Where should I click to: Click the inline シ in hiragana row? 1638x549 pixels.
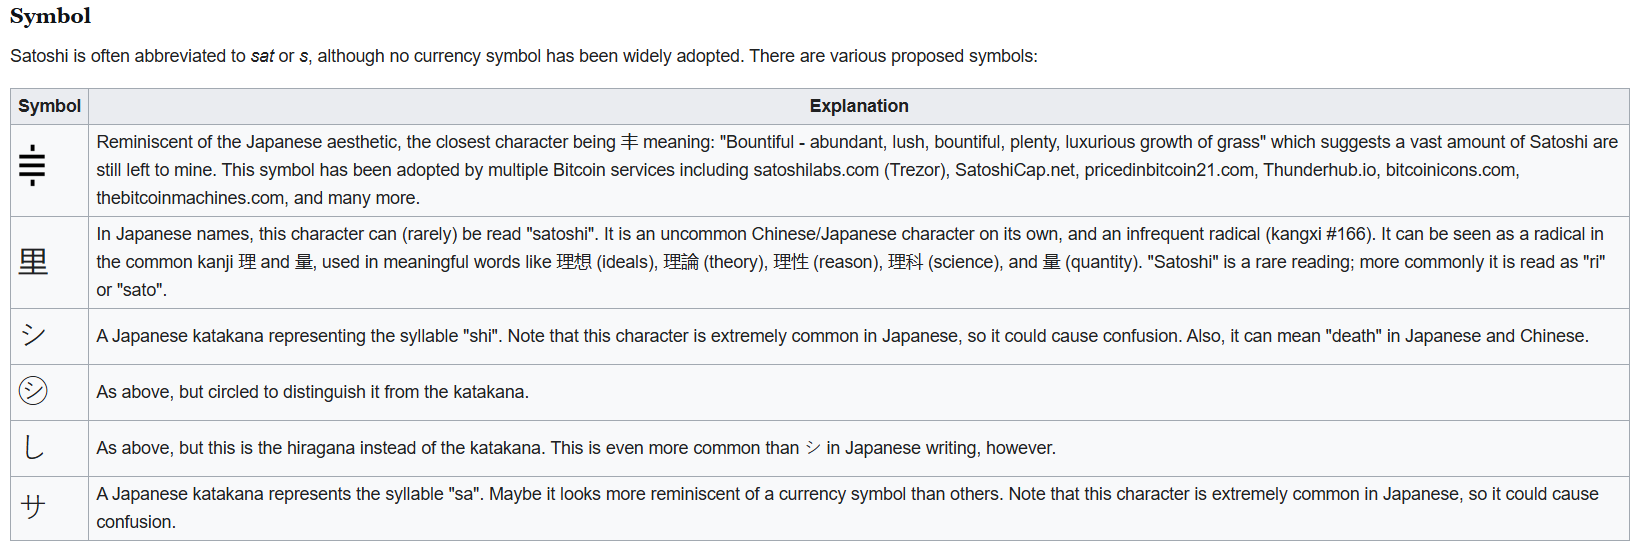coord(813,448)
